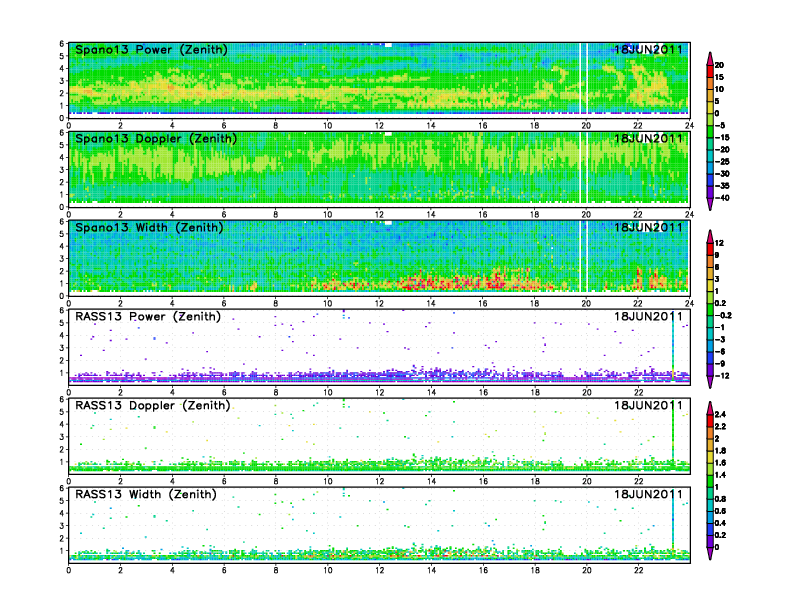Select the 18JUN2011 date in Spano13 Doppler panel
This screenshot has width=792, height=612.
[x=648, y=139]
